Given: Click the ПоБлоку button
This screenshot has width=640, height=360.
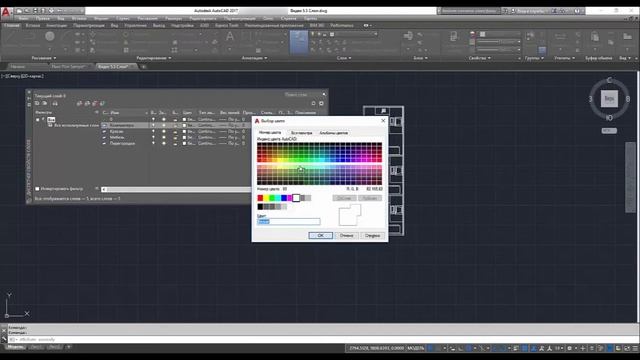Looking at the screenshot, I should click(x=370, y=198).
